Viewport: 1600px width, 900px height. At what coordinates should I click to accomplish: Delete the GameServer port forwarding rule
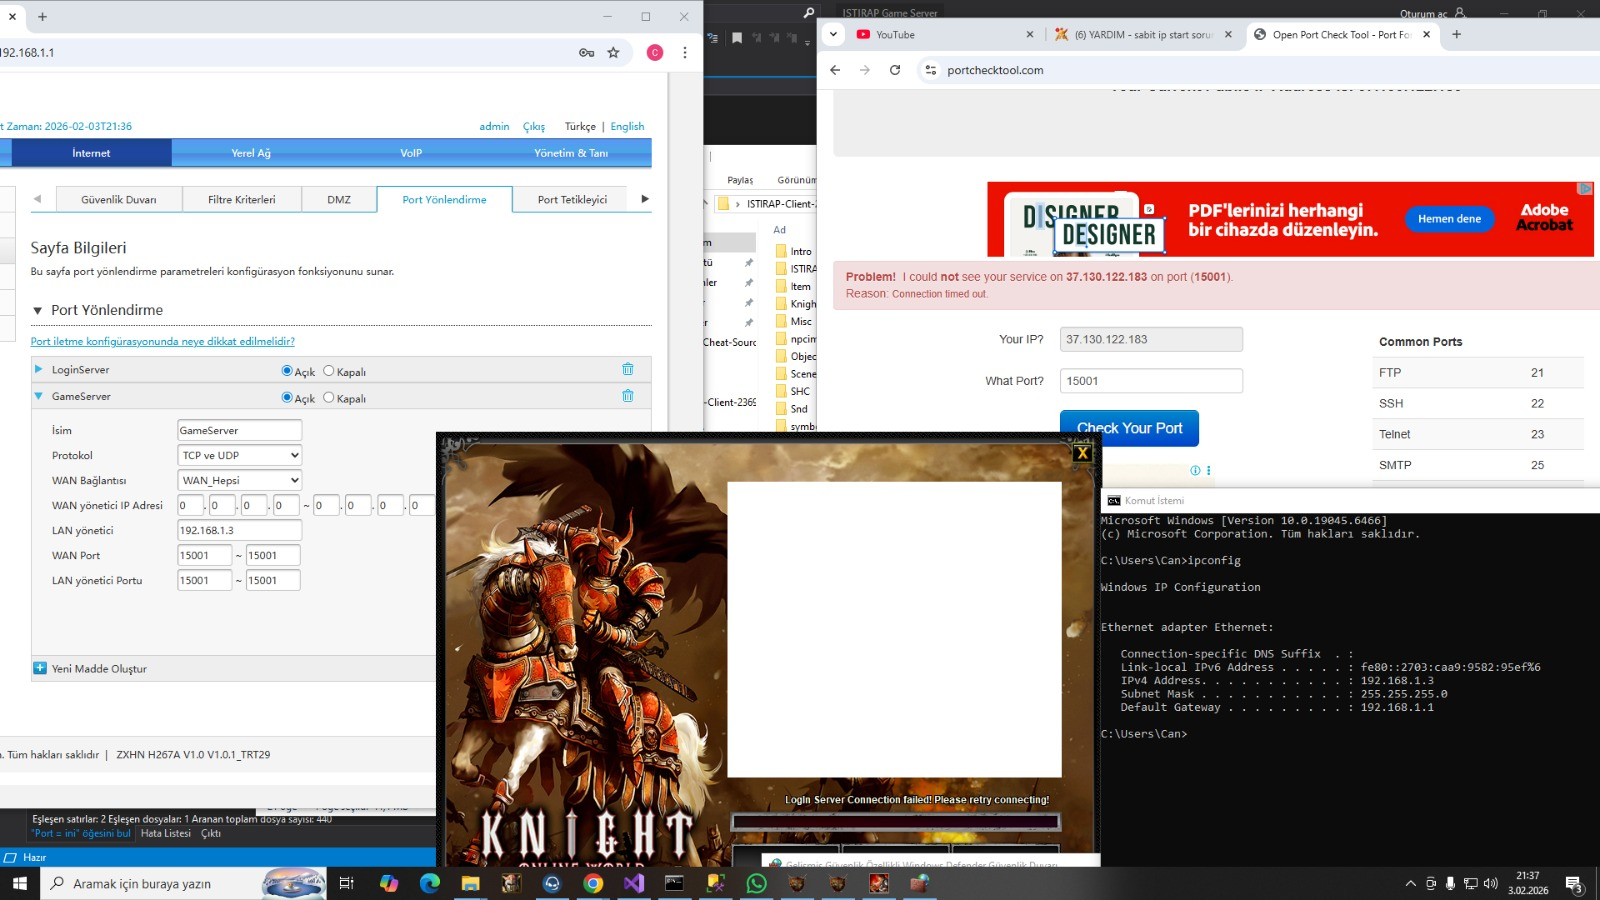coord(628,396)
